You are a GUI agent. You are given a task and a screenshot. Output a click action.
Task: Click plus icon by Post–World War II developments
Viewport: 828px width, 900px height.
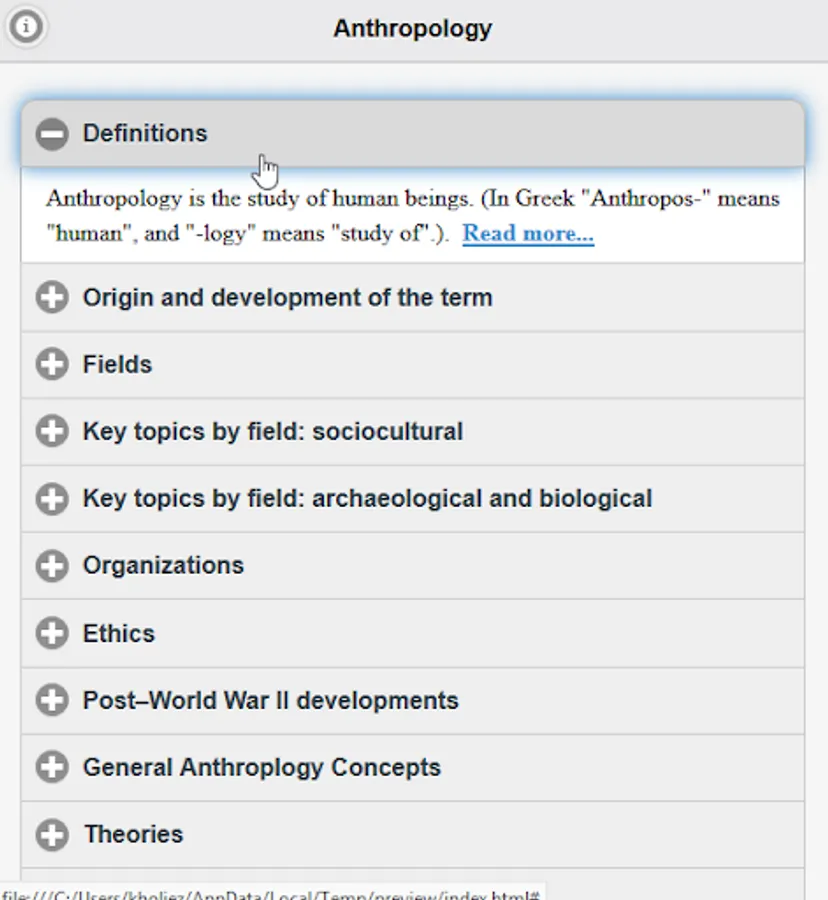[52, 701]
